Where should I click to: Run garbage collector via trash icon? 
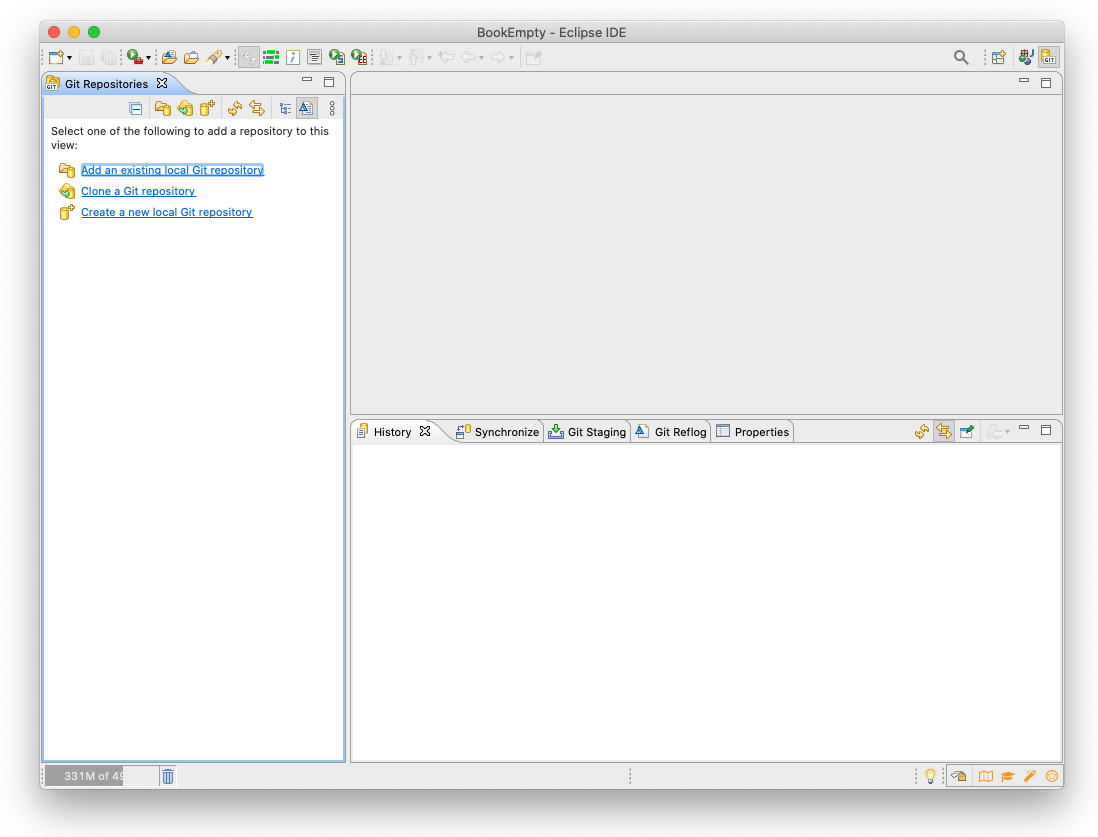click(168, 776)
